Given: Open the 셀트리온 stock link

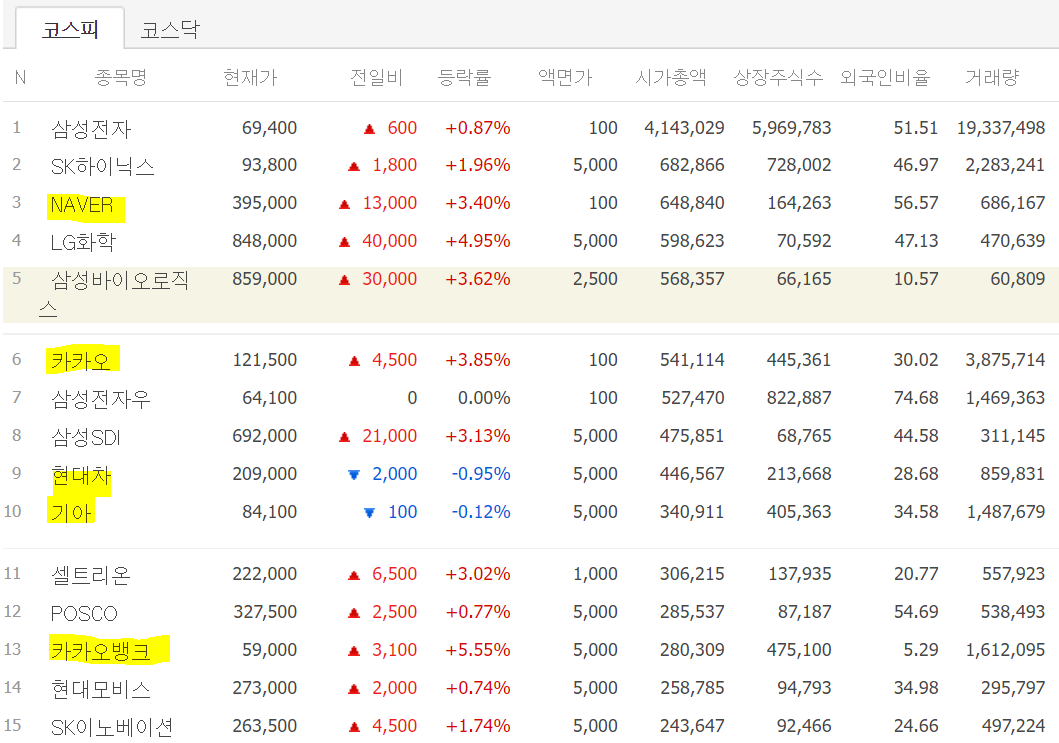Looking at the screenshot, I should [x=91, y=575].
